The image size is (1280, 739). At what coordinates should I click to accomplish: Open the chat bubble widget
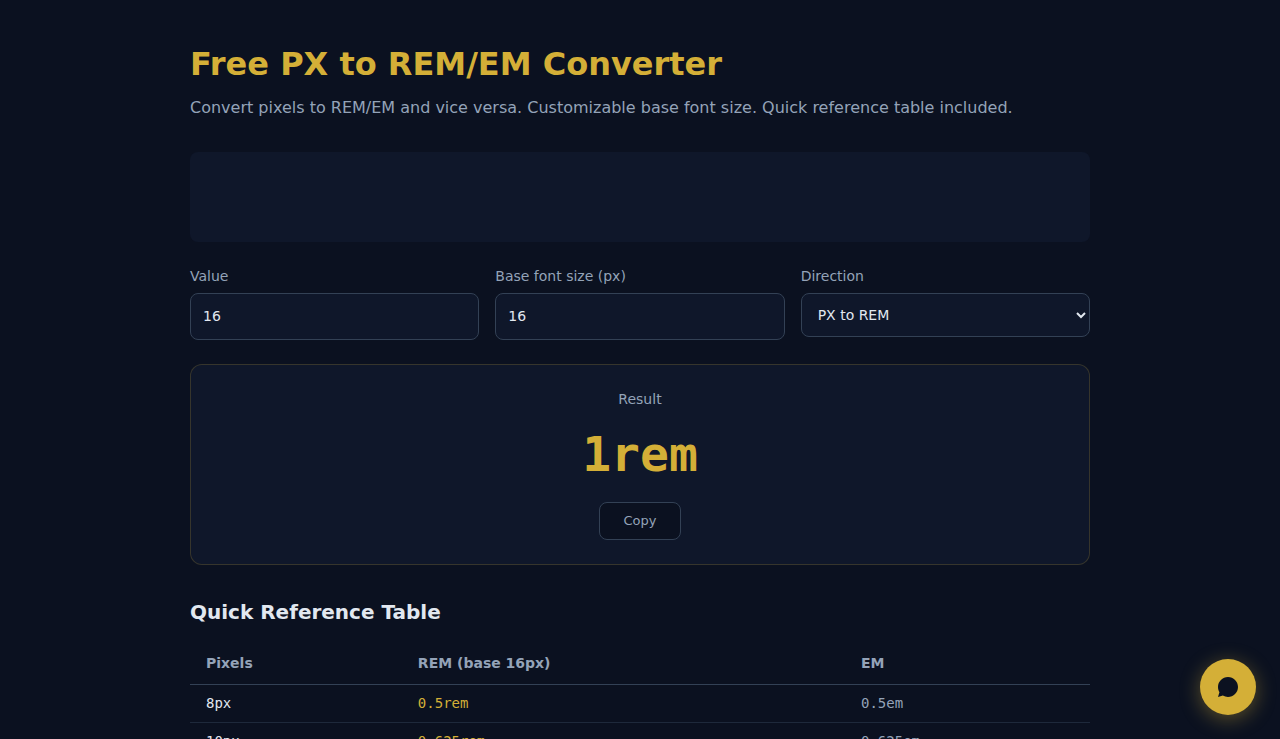1227,687
